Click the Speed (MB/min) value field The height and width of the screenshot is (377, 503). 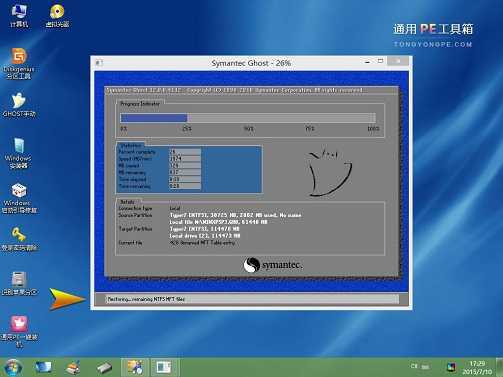185,159
